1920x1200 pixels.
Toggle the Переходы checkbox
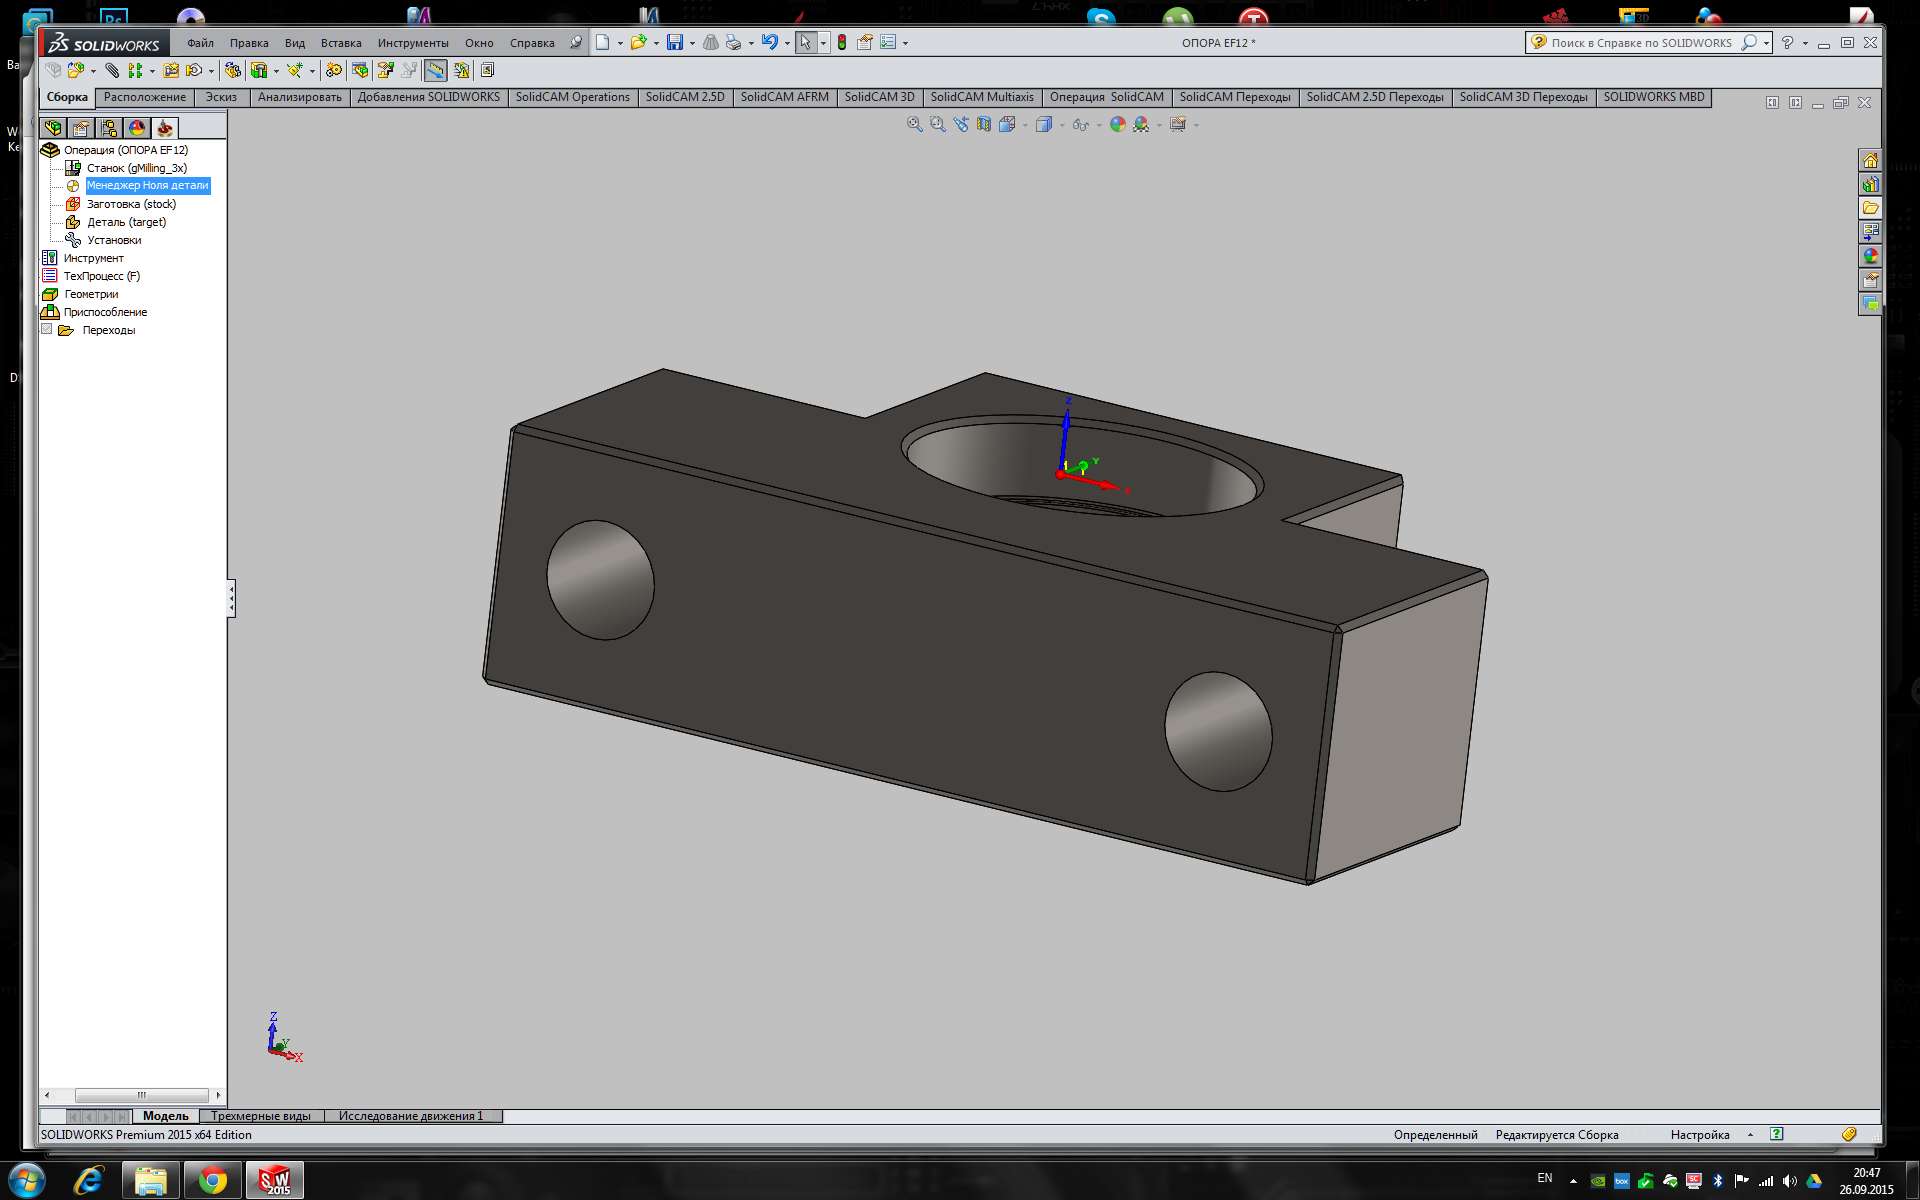point(47,329)
